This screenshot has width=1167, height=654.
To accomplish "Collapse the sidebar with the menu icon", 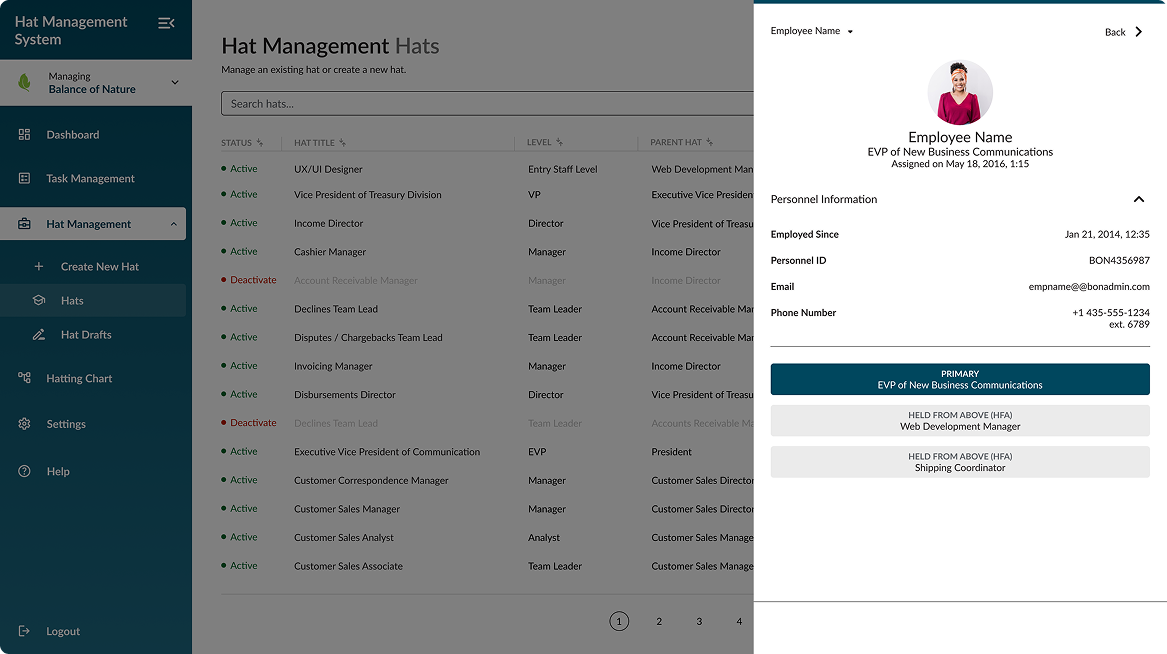I will pyautogui.click(x=166, y=23).
